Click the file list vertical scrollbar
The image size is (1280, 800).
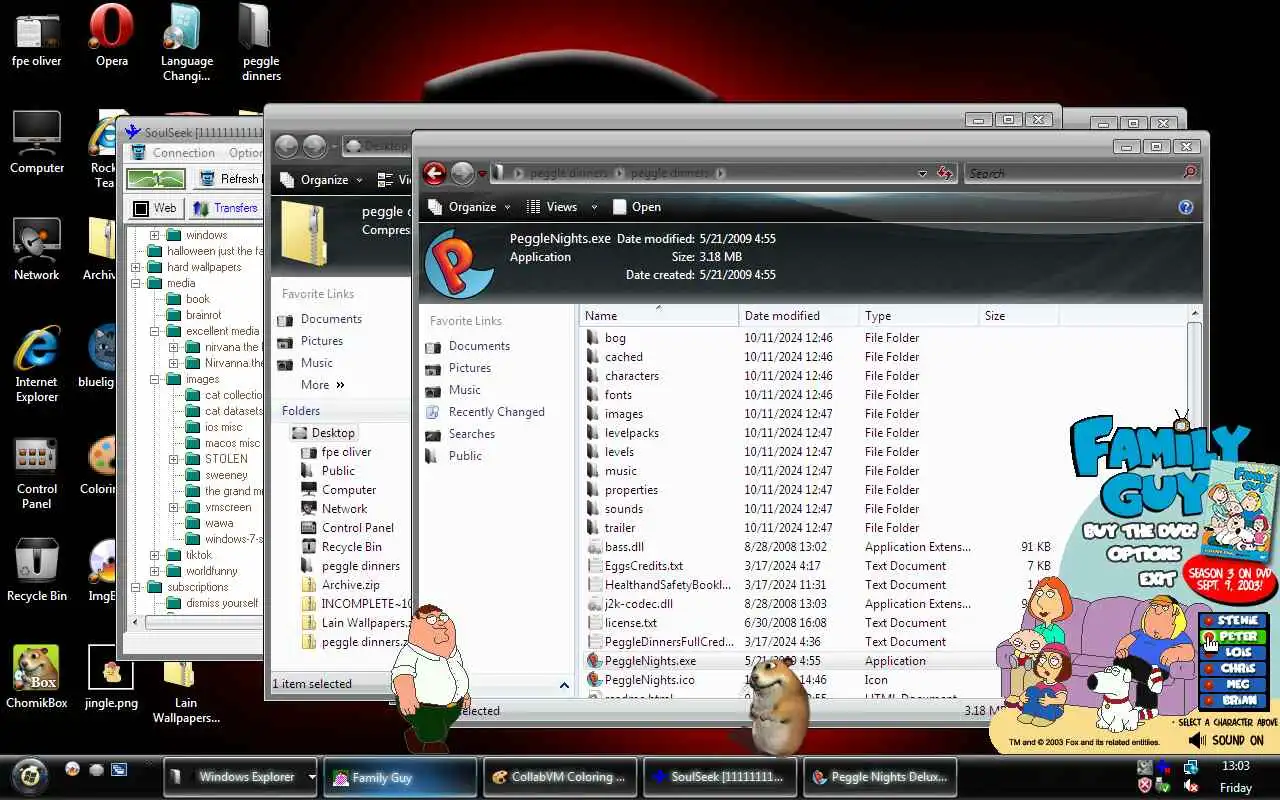coord(1194,500)
